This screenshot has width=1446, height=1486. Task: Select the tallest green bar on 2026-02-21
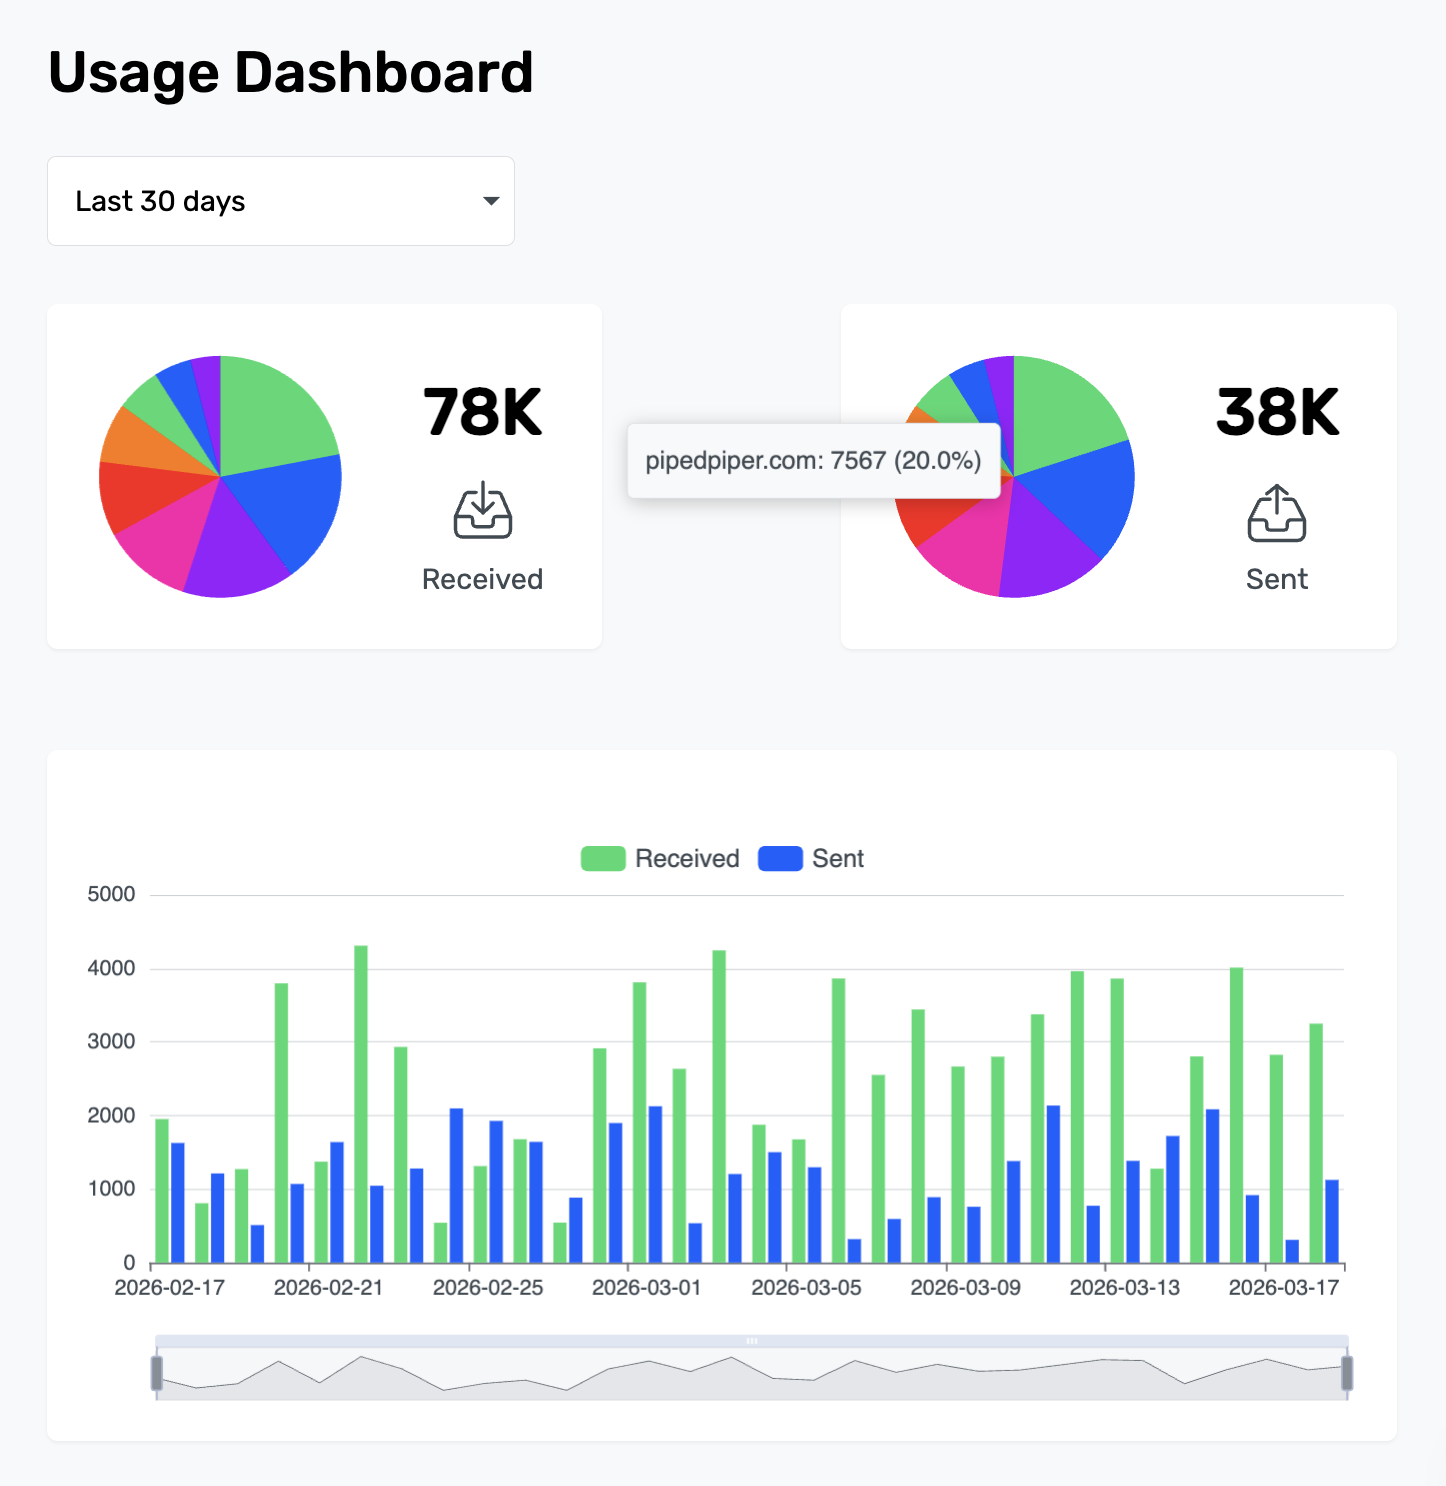[x=361, y=1100]
